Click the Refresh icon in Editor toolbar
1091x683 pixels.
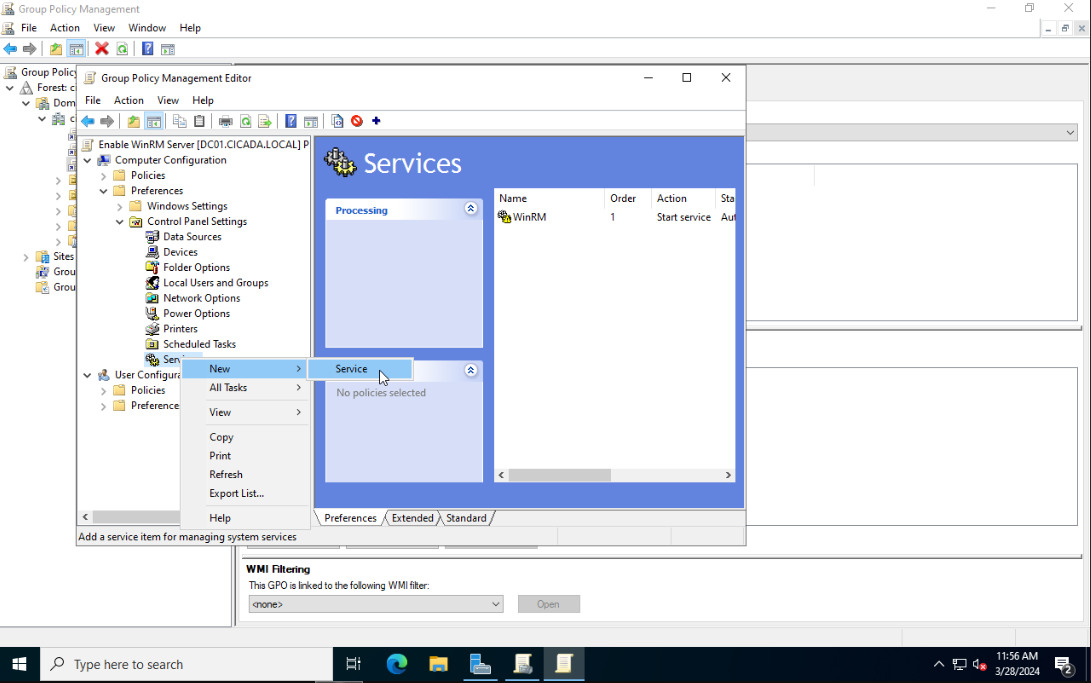point(246,121)
